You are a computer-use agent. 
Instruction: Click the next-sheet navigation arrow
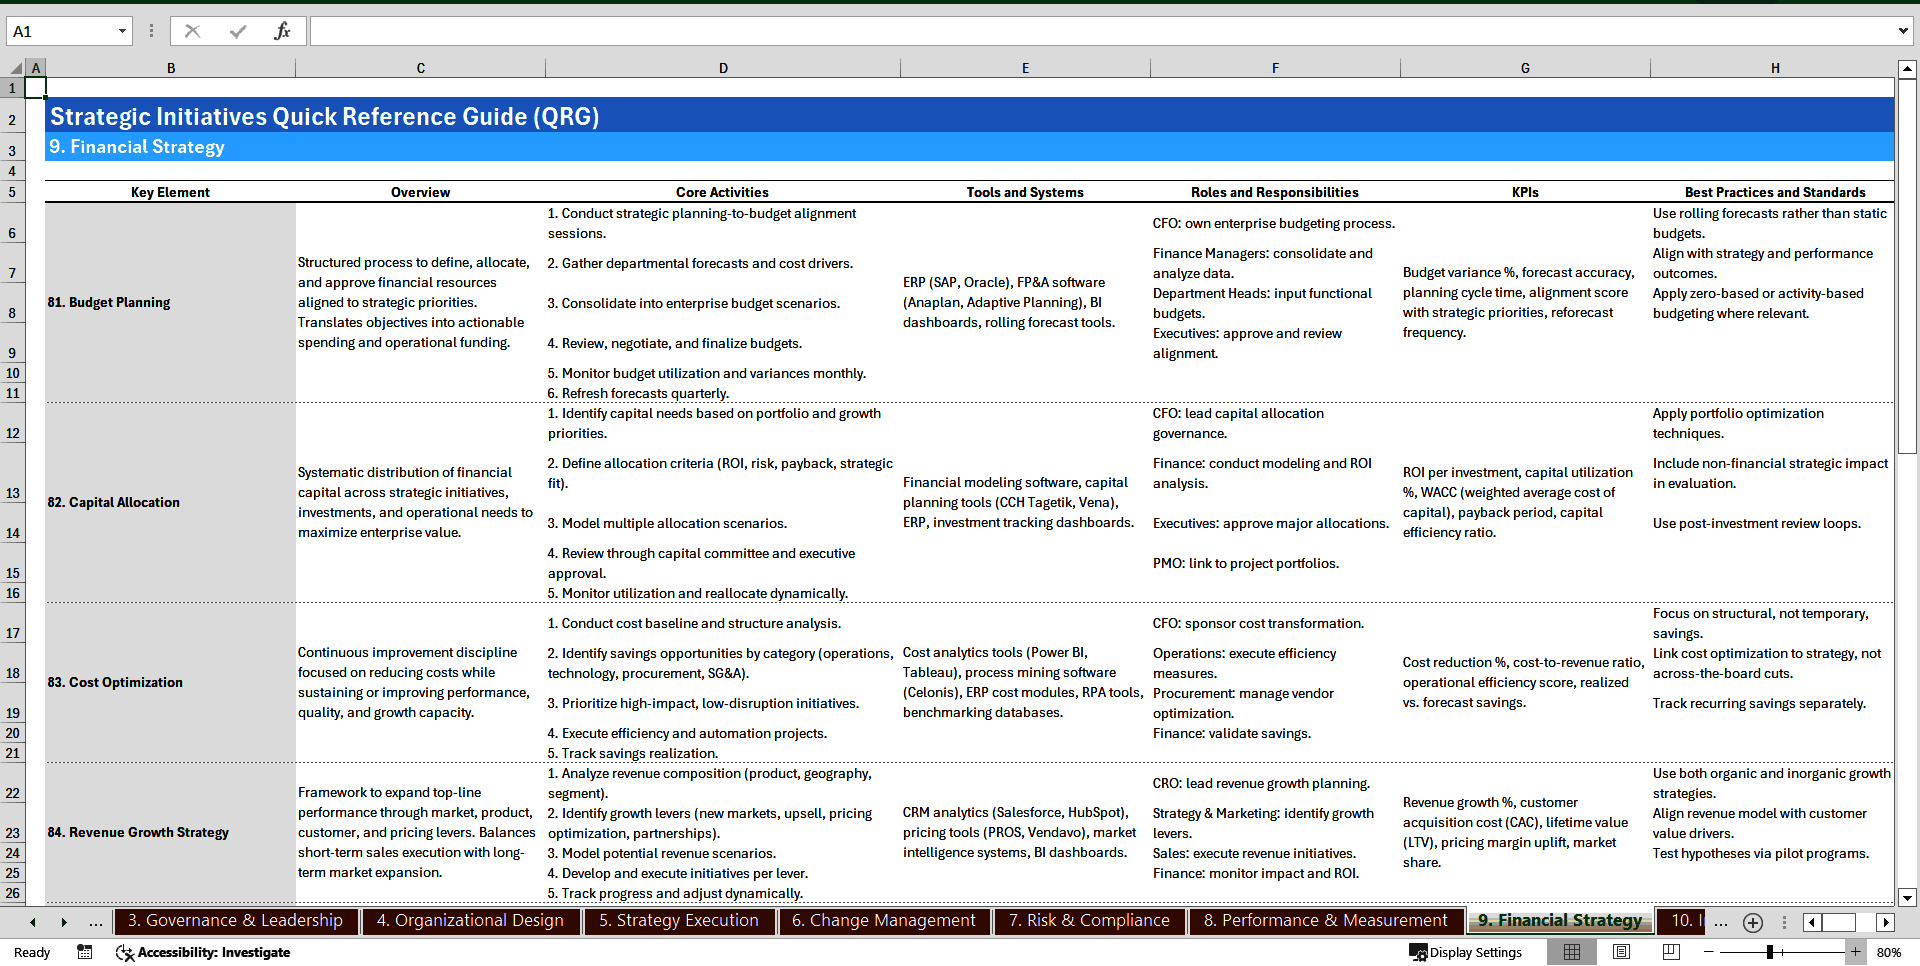pyautogui.click(x=65, y=922)
